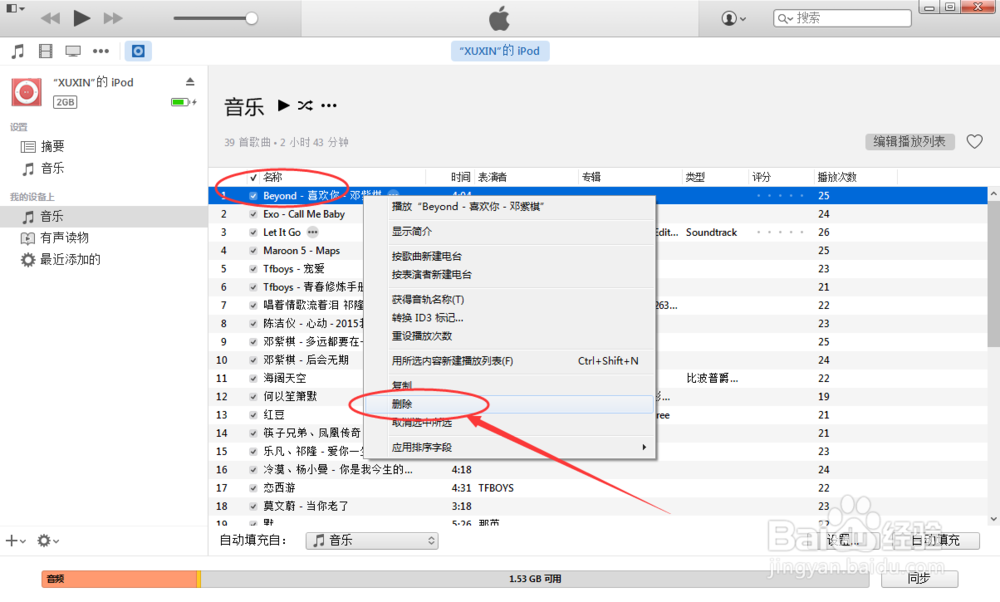Viewport: 1000px width, 602px height.
Task: Click the rating dots for Beyond row
Action: (779, 196)
